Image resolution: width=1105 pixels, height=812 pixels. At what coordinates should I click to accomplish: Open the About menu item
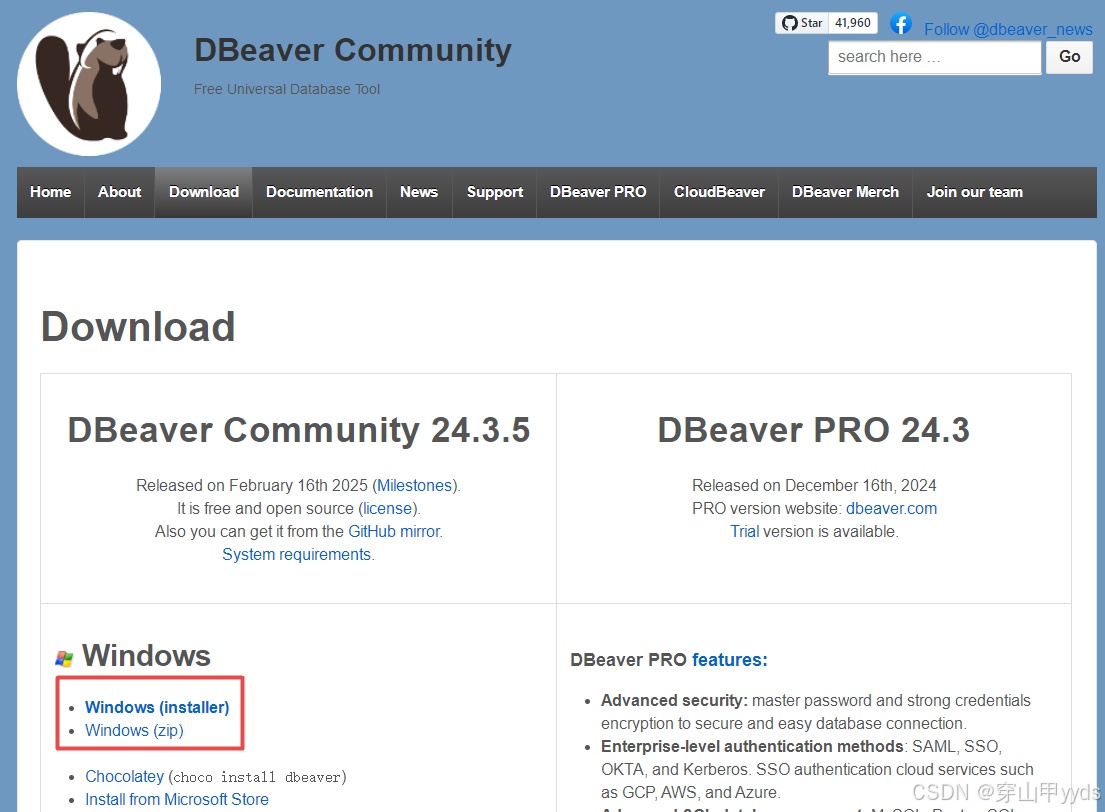pos(120,192)
